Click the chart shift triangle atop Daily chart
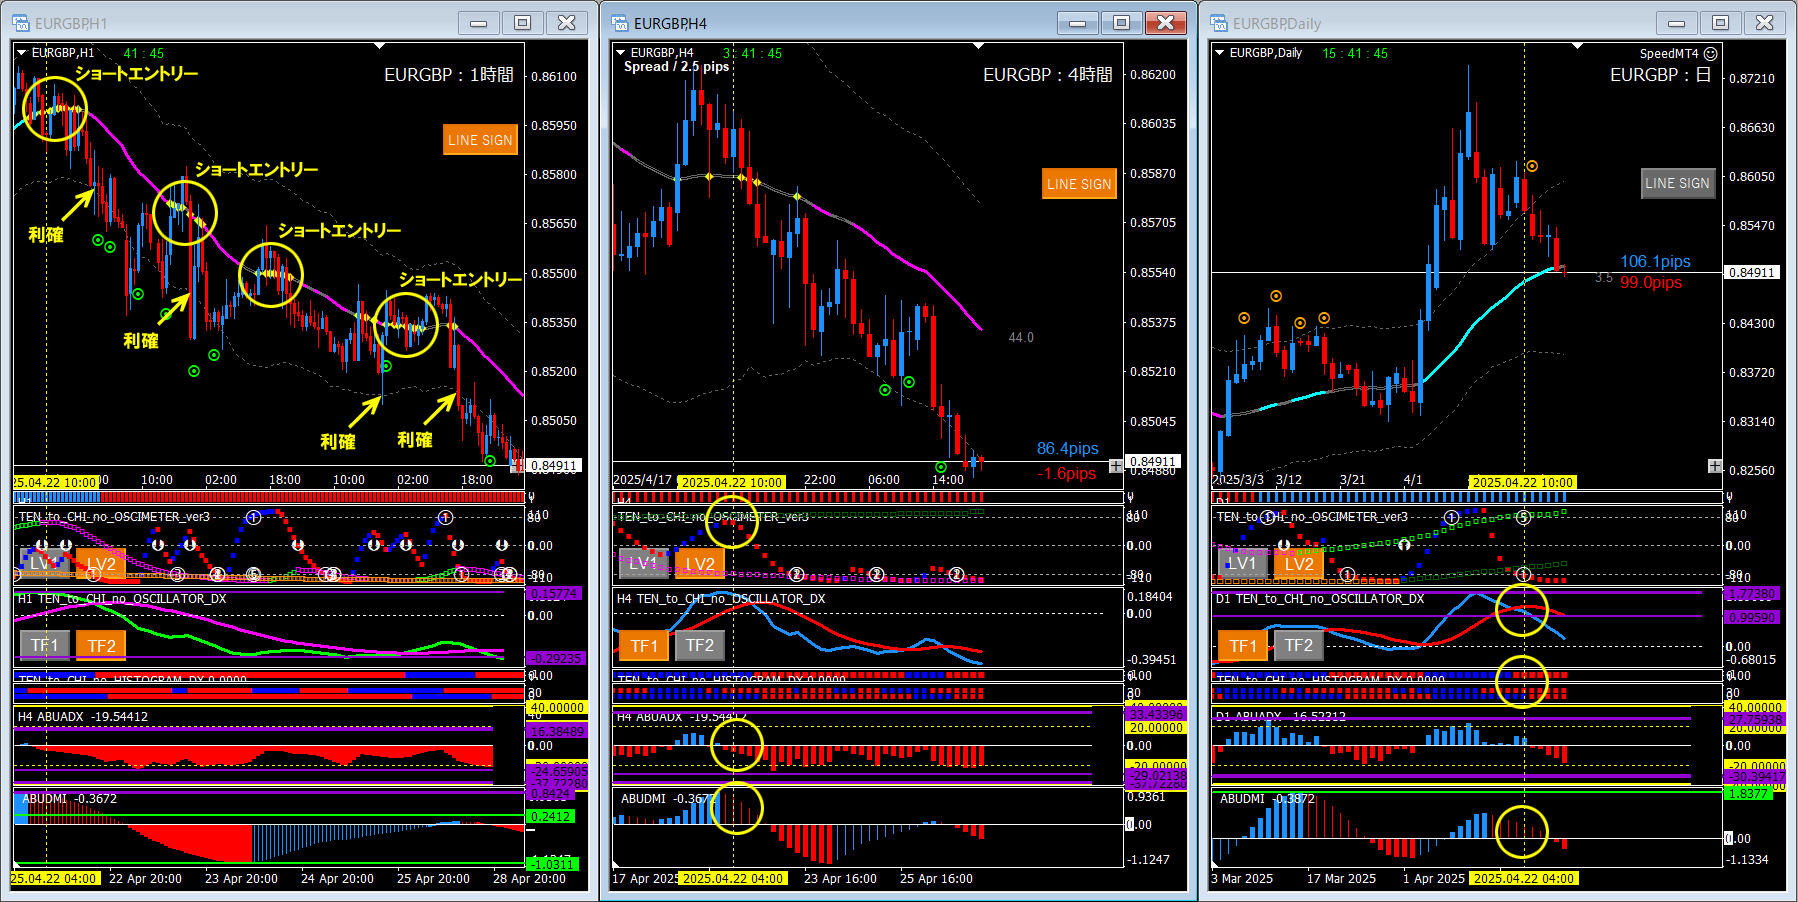 point(1578,46)
